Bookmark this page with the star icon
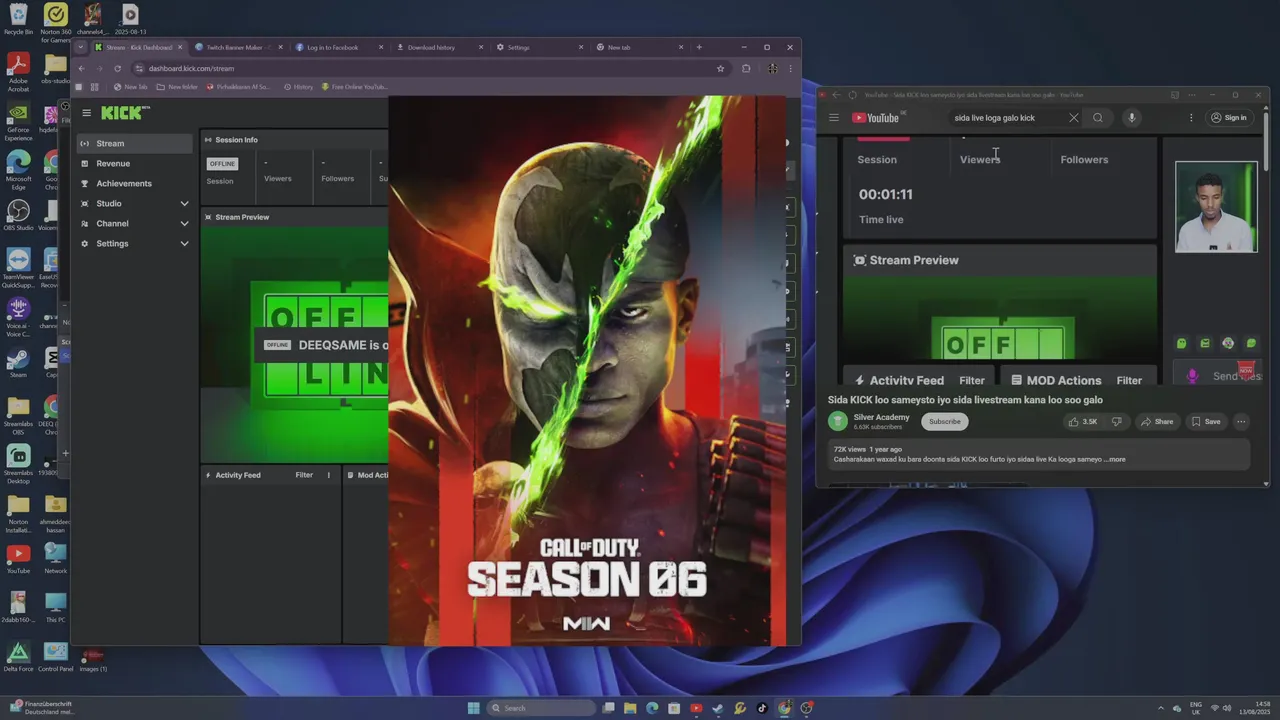Viewport: 1280px width, 720px height. [720, 68]
